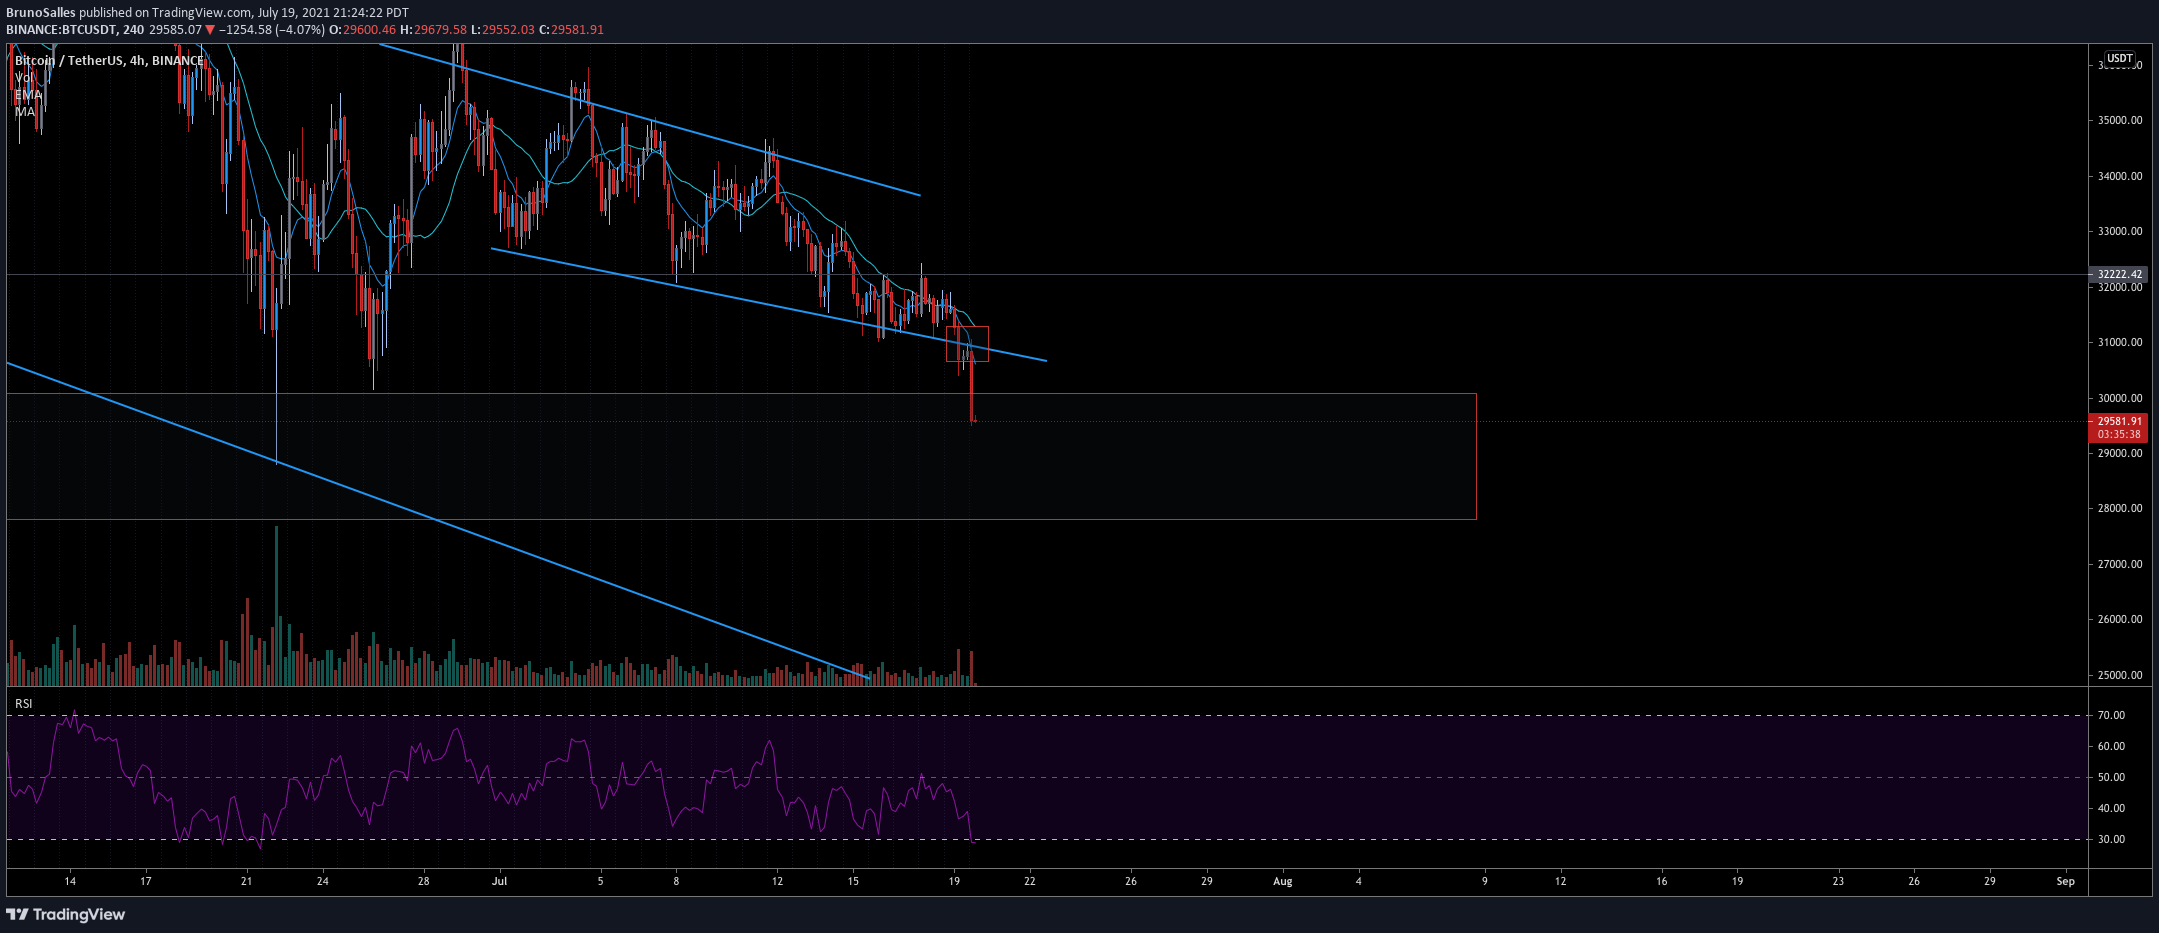Click the 28000.00 price axis label
The height and width of the screenshot is (933, 2159).
point(2118,508)
